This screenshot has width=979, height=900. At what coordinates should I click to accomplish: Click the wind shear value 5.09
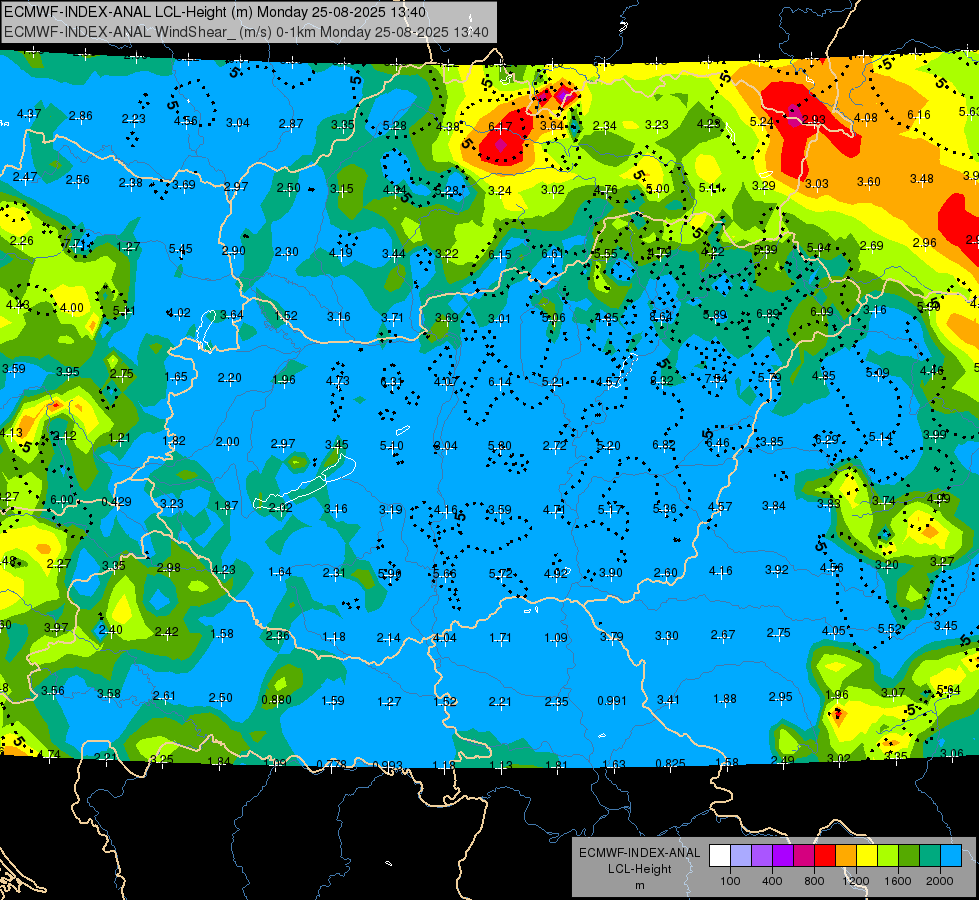click(877, 373)
